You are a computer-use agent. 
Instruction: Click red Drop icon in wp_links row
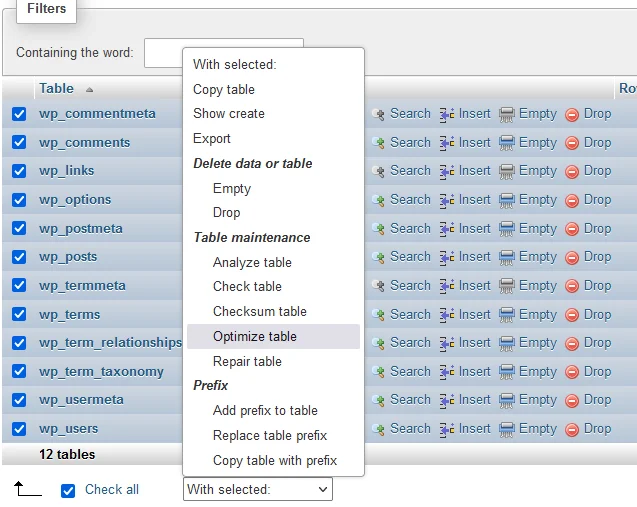click(x=572, y=172)
